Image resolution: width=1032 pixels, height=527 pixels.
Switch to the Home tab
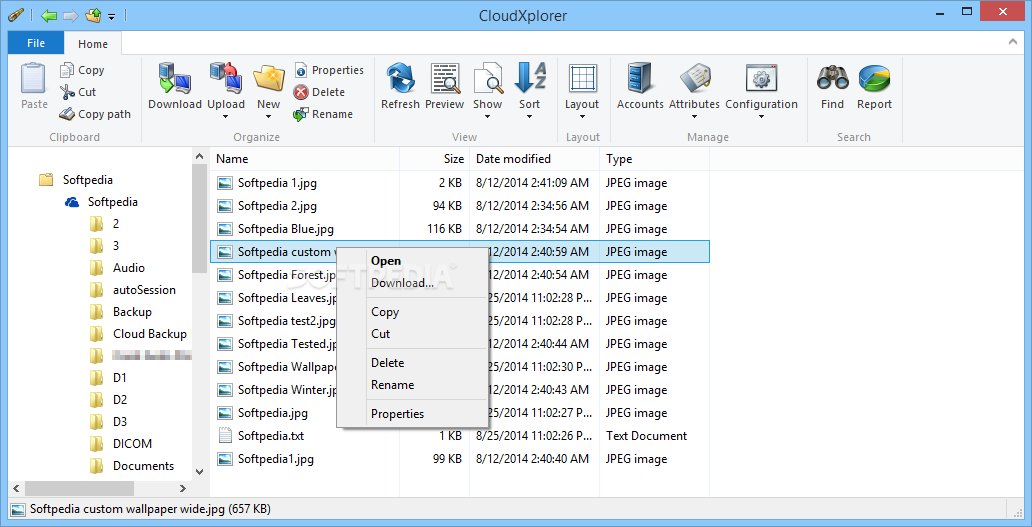(x=93, y=43)
